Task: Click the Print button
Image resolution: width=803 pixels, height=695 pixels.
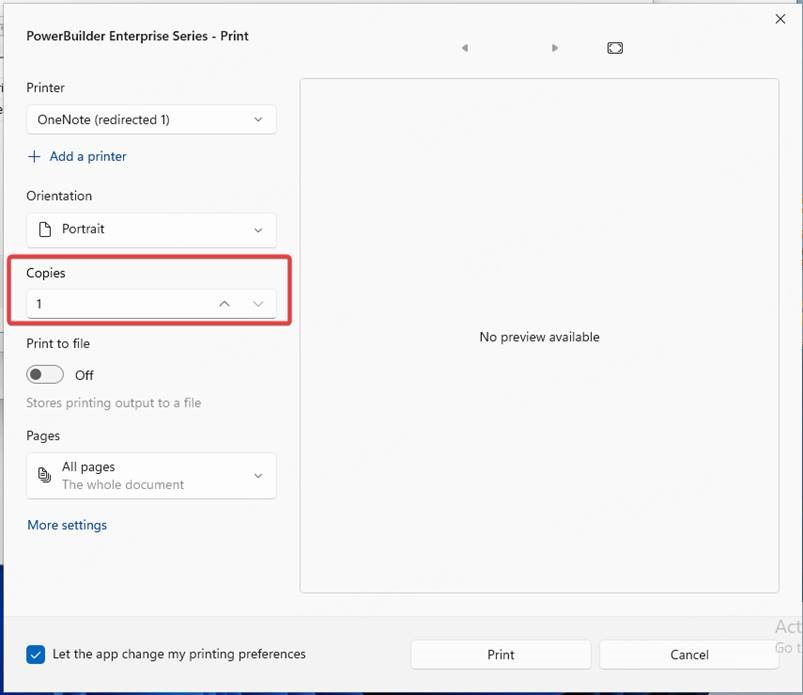Action: pyautogui.click(x=501, y=655)
